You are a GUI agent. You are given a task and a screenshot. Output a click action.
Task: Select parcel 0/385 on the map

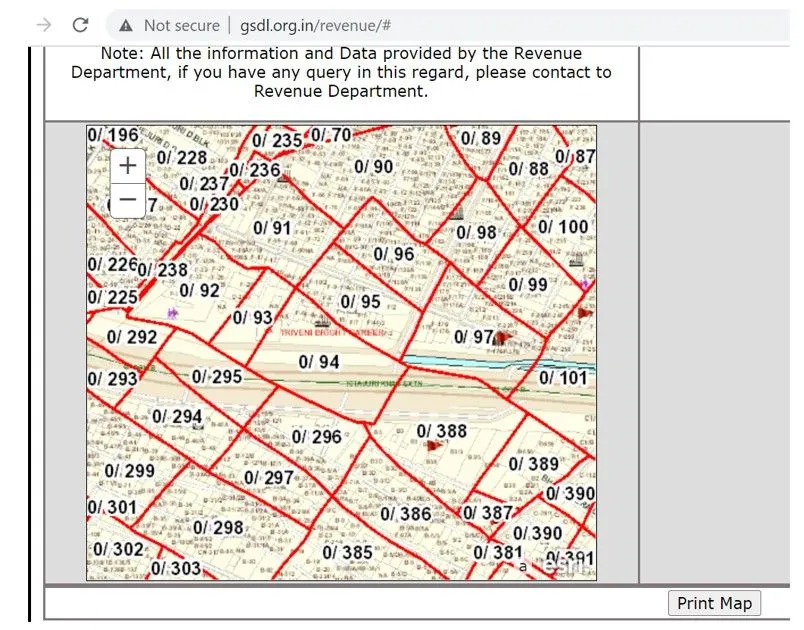tap(347, 552)
